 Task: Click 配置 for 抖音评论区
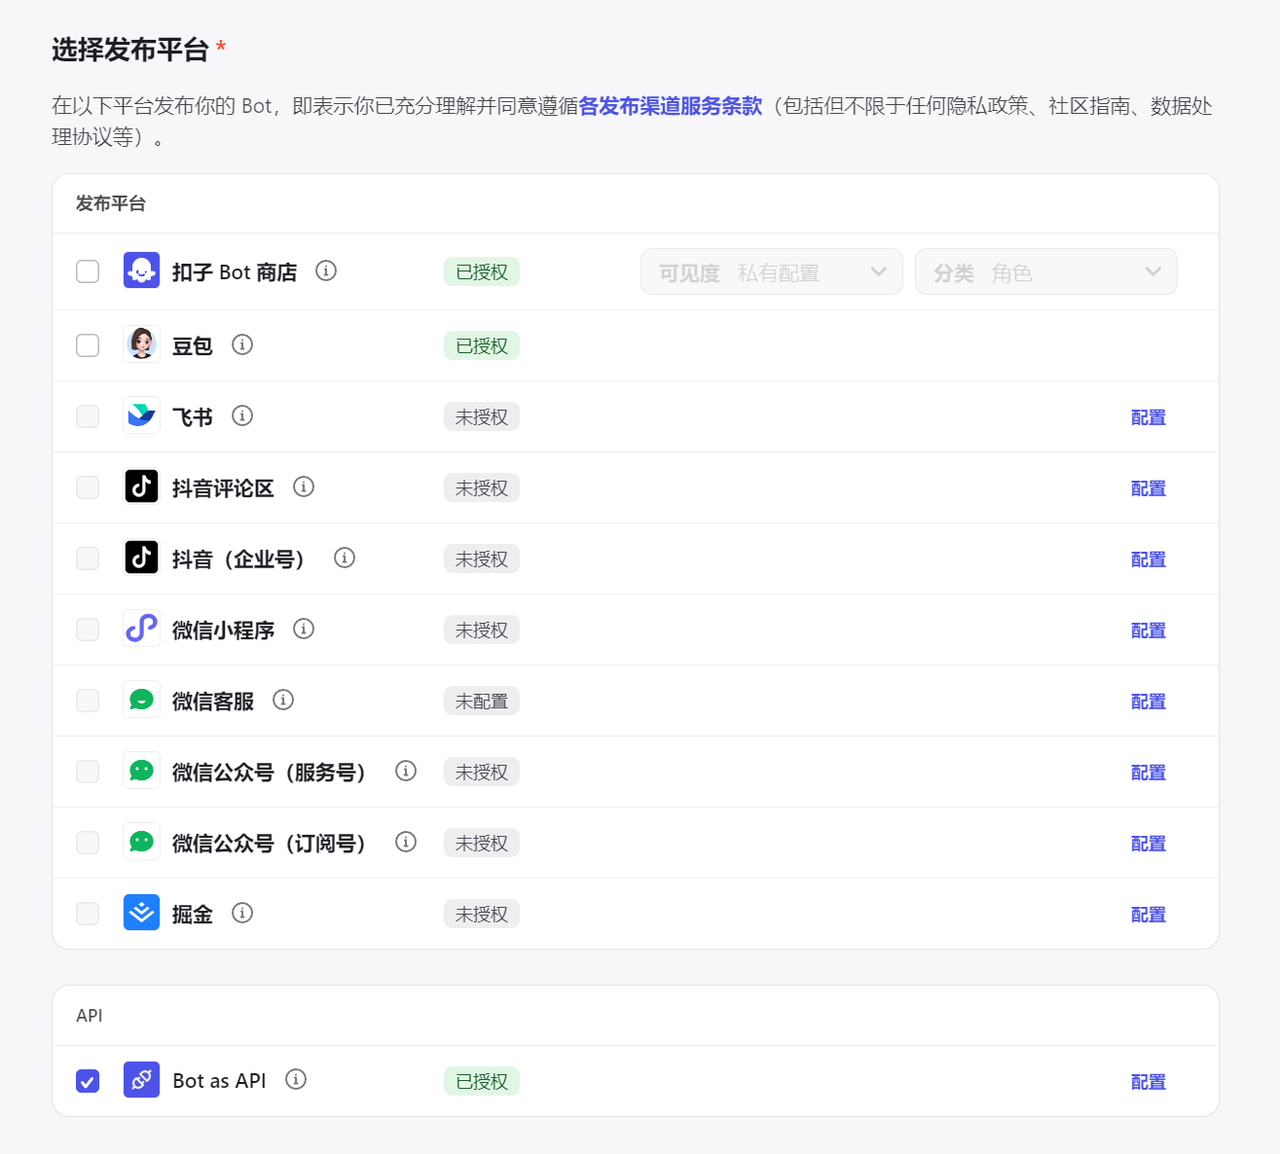(1148, 488)
